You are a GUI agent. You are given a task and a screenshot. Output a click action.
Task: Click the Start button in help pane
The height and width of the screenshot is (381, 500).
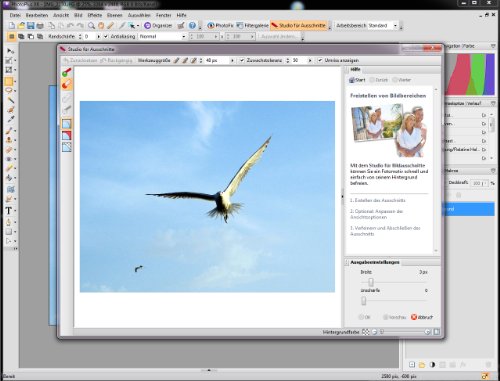(357, 80)
